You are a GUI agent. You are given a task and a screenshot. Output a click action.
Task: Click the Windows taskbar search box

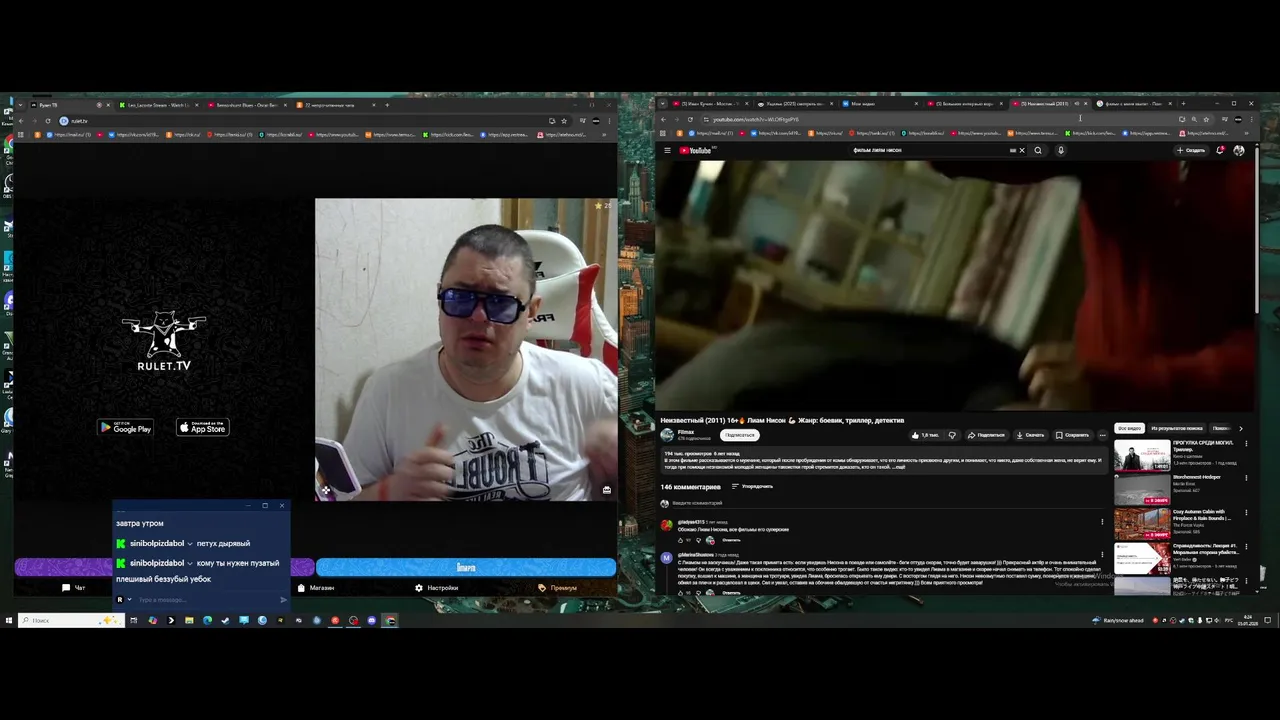70,620
